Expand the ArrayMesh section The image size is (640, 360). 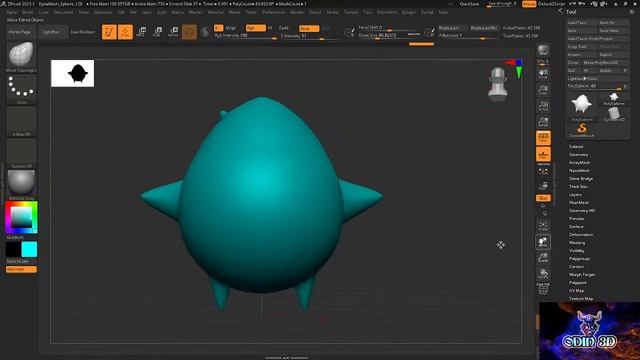point(579,162)
